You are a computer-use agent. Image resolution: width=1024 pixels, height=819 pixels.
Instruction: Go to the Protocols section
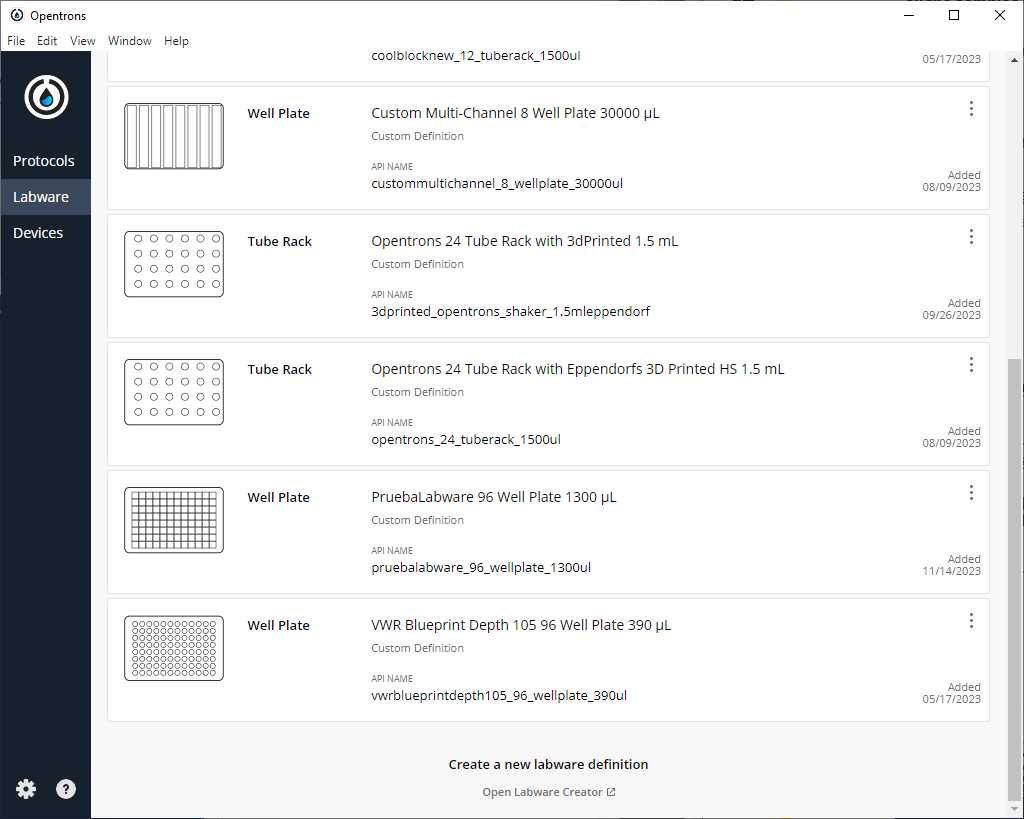[44, 161]
